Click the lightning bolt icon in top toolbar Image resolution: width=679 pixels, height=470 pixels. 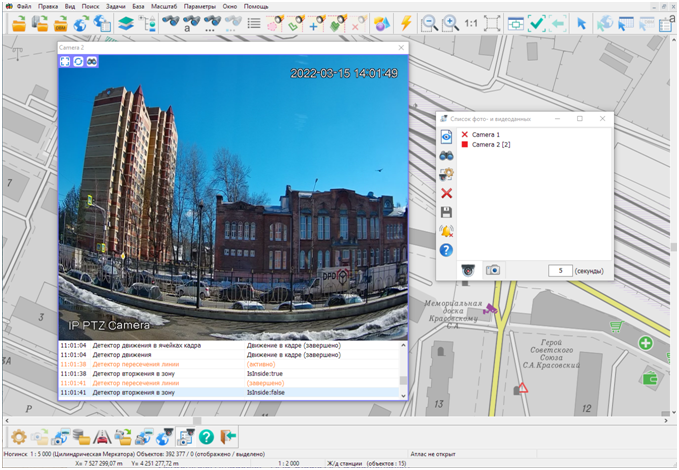pos(405,23)
